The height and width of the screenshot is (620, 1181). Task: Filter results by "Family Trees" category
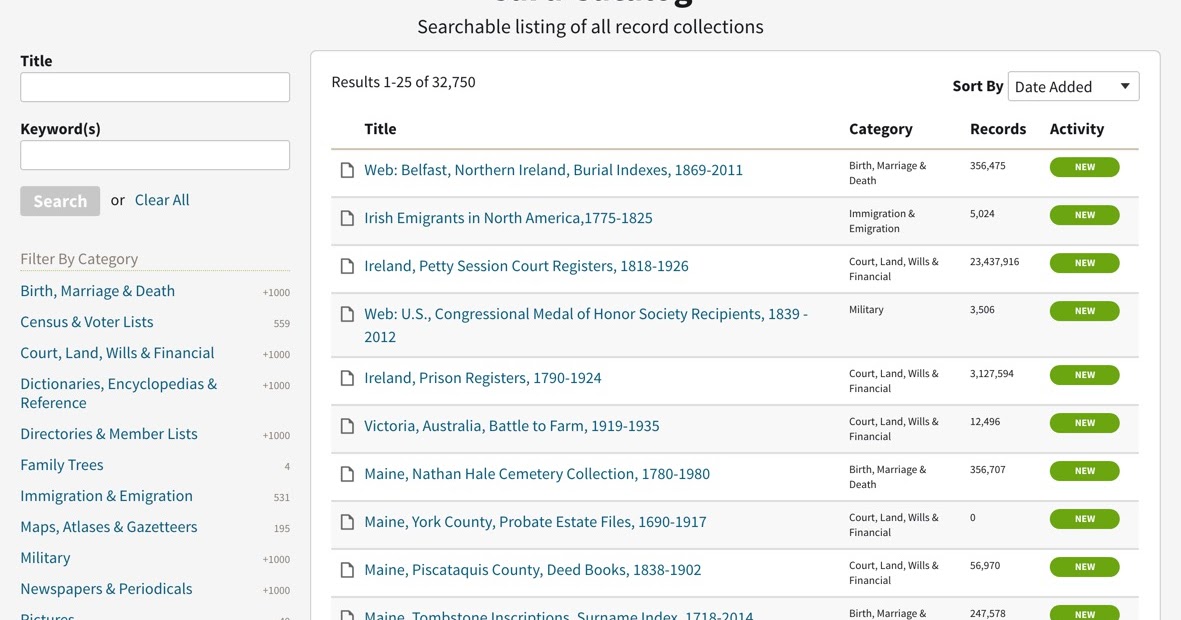61,465
